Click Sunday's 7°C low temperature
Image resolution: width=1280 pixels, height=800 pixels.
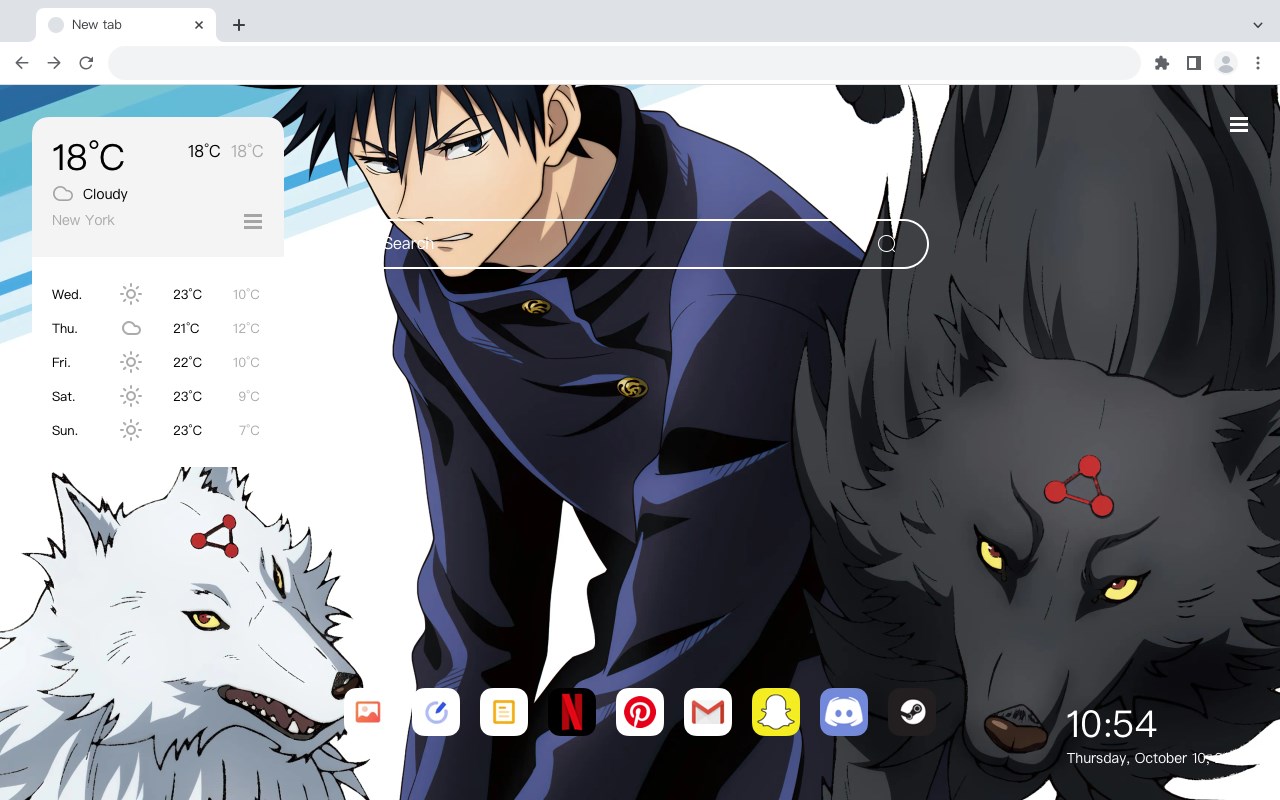point(249,430)
